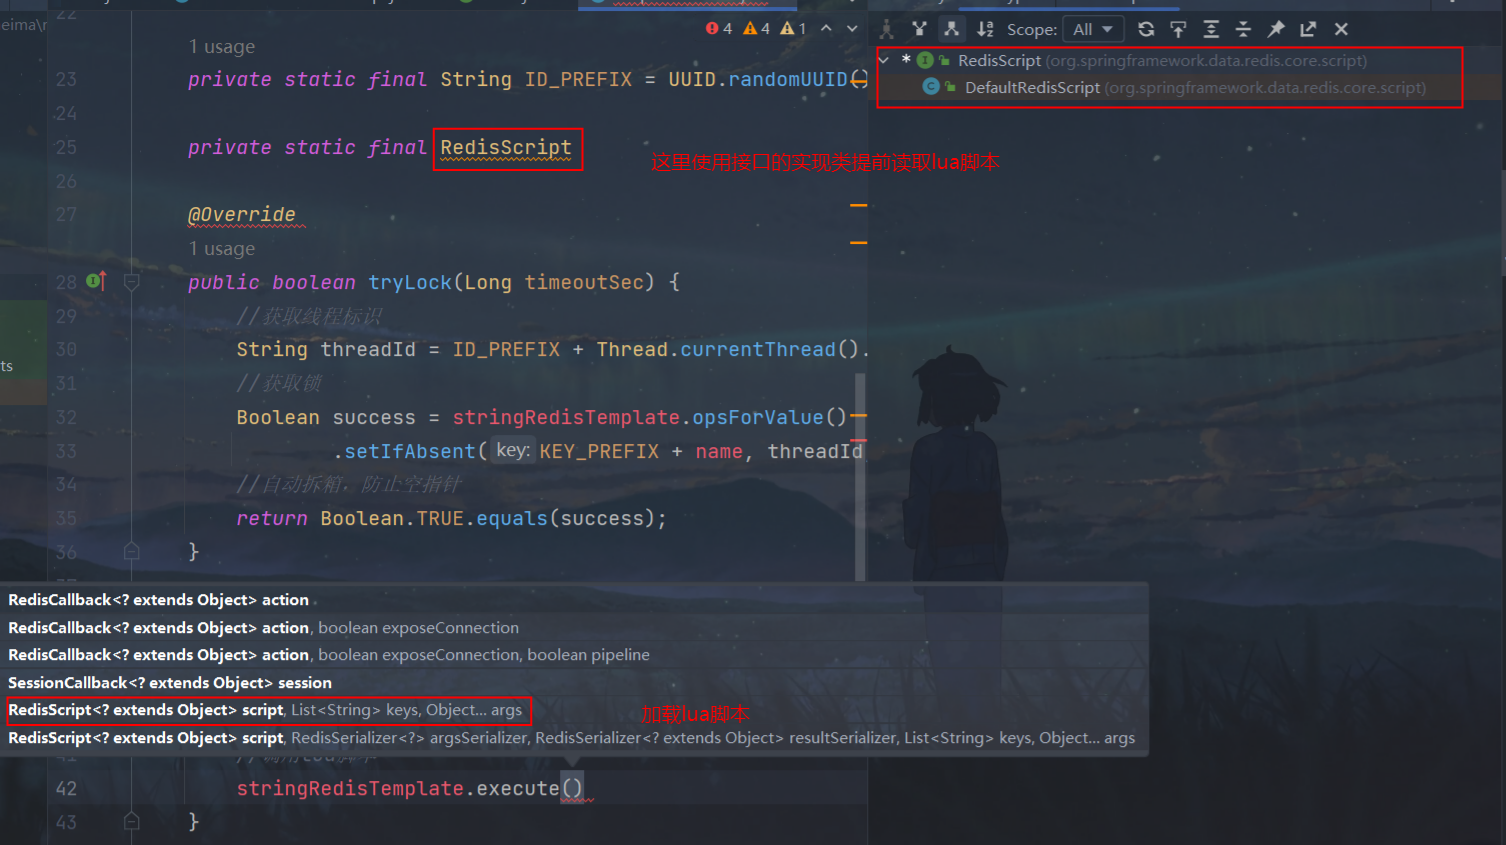Toggle alphabetical sorting in hierarchy

(985, 29)
